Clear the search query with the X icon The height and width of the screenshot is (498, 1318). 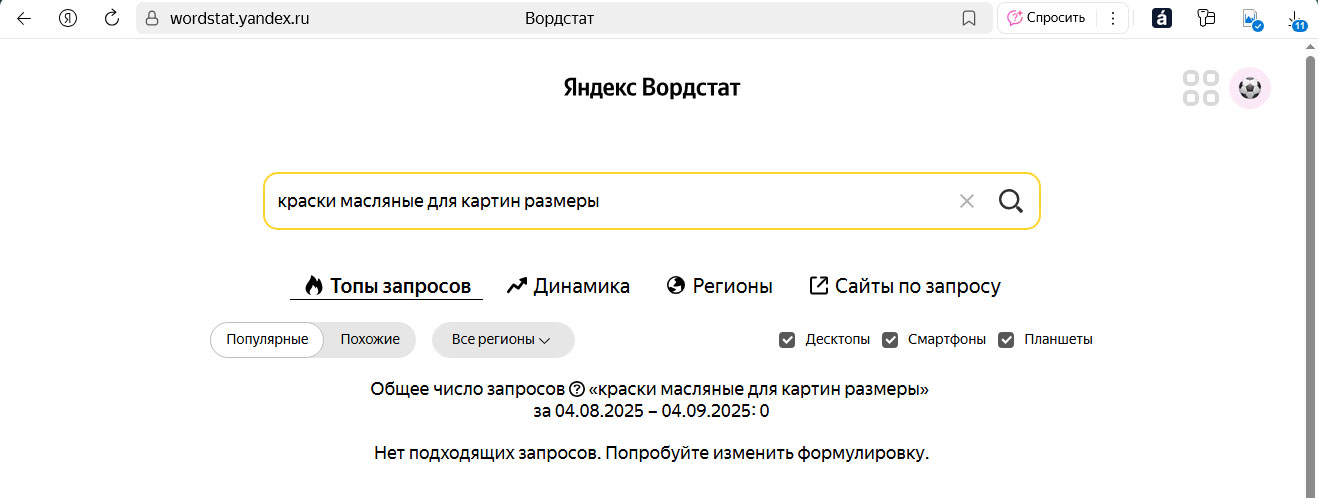967,201
